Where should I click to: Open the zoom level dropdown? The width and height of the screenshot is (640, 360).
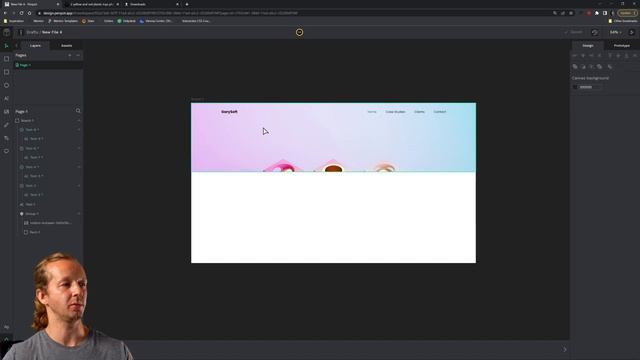click(616, 32)
